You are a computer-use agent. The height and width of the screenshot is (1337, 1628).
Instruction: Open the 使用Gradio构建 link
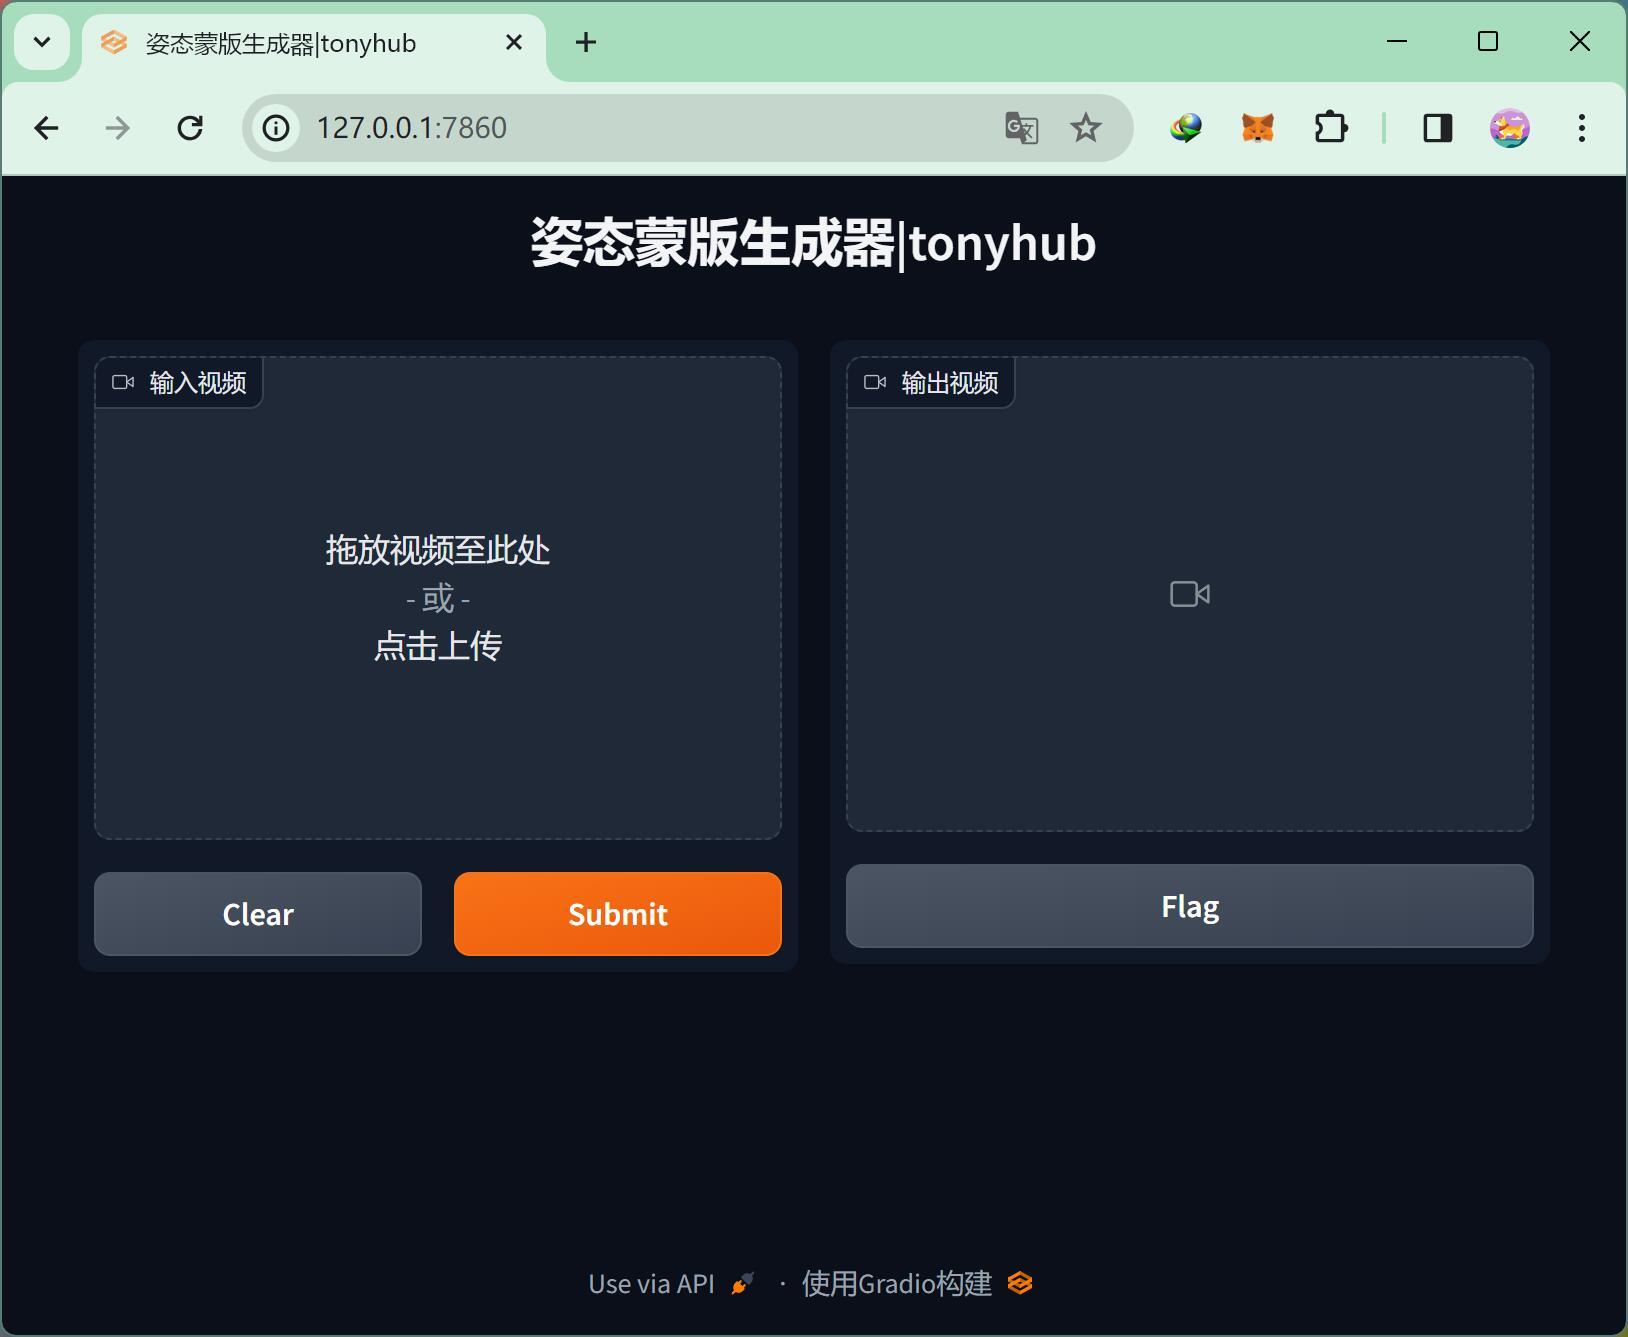pos(917,1284)
